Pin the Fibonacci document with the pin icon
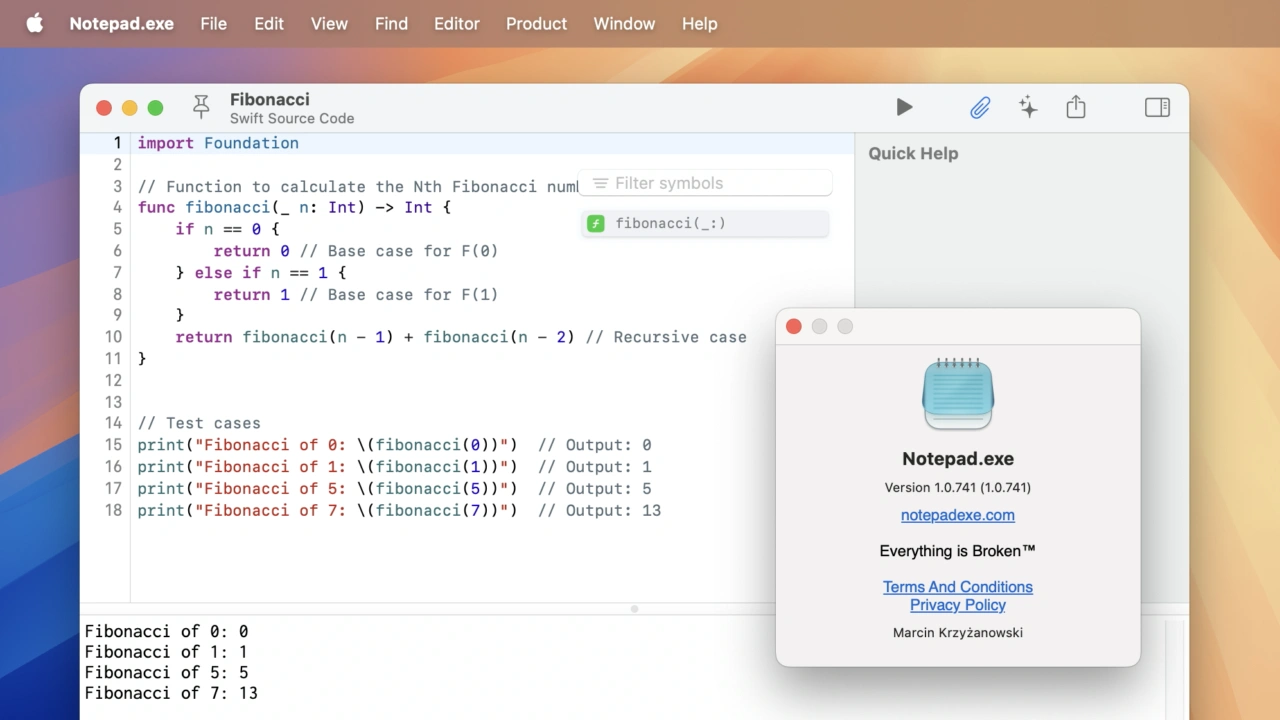The height and width of the screenshot is (720, 1280). point(201,107)
